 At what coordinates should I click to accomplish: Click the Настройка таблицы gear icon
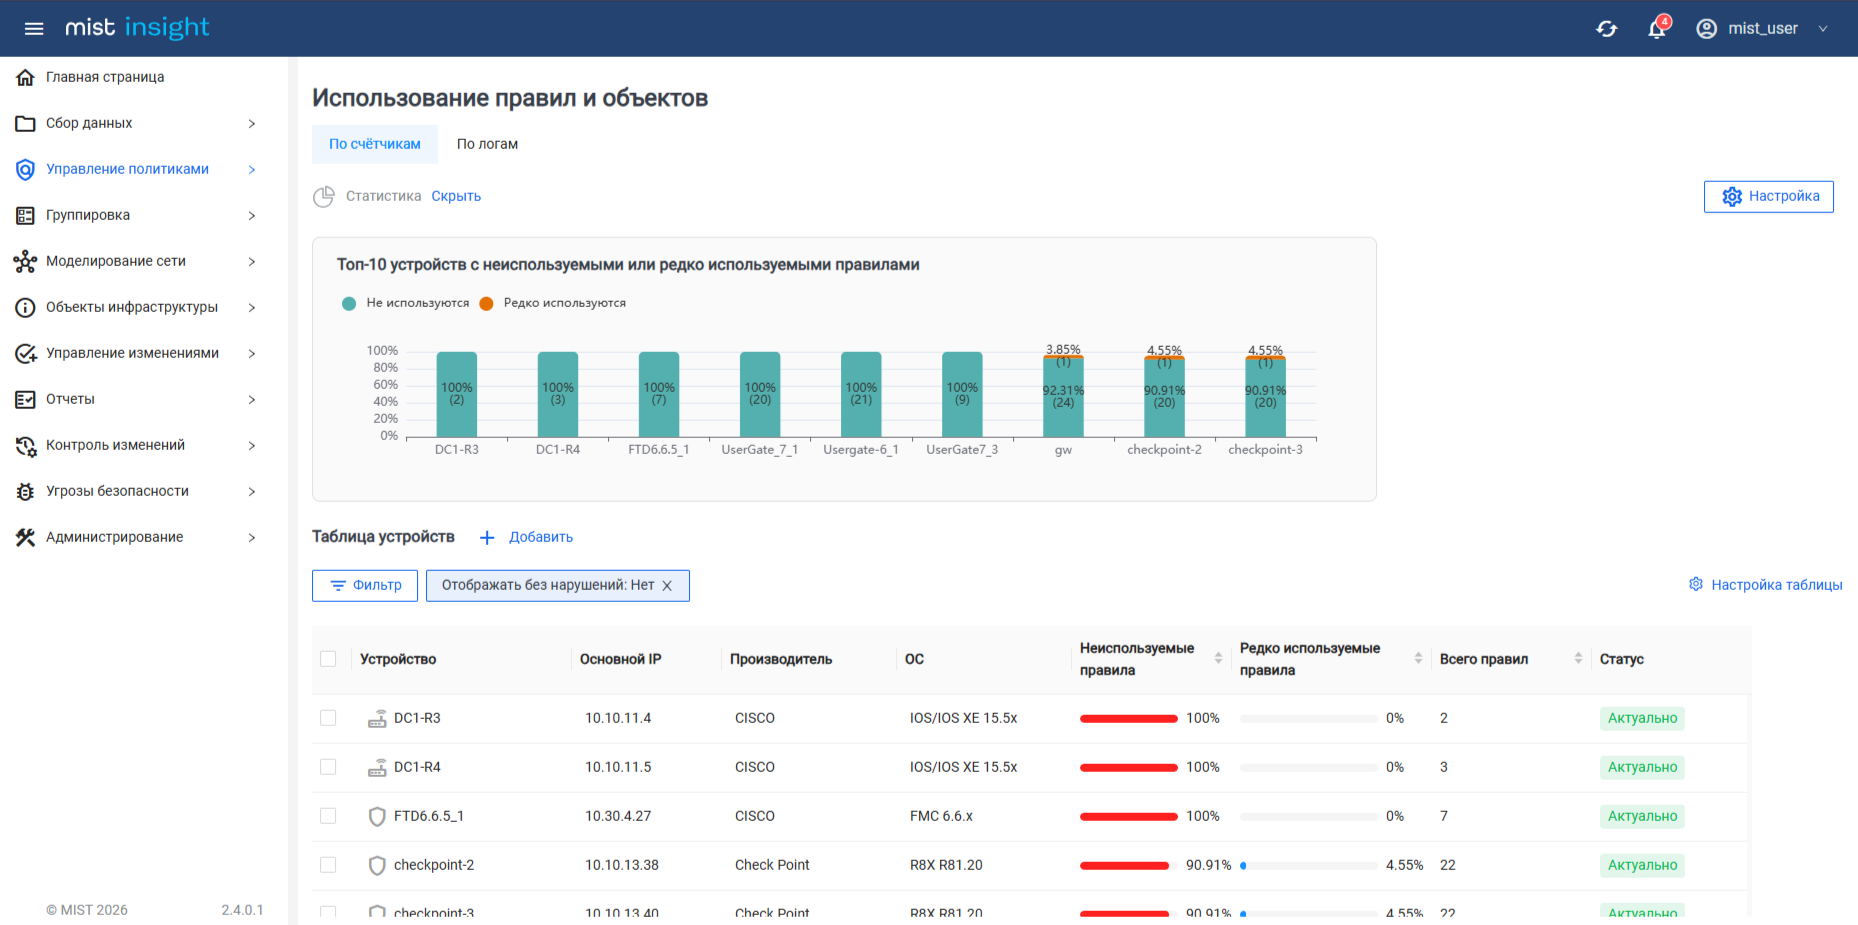tap(1696, 584)
